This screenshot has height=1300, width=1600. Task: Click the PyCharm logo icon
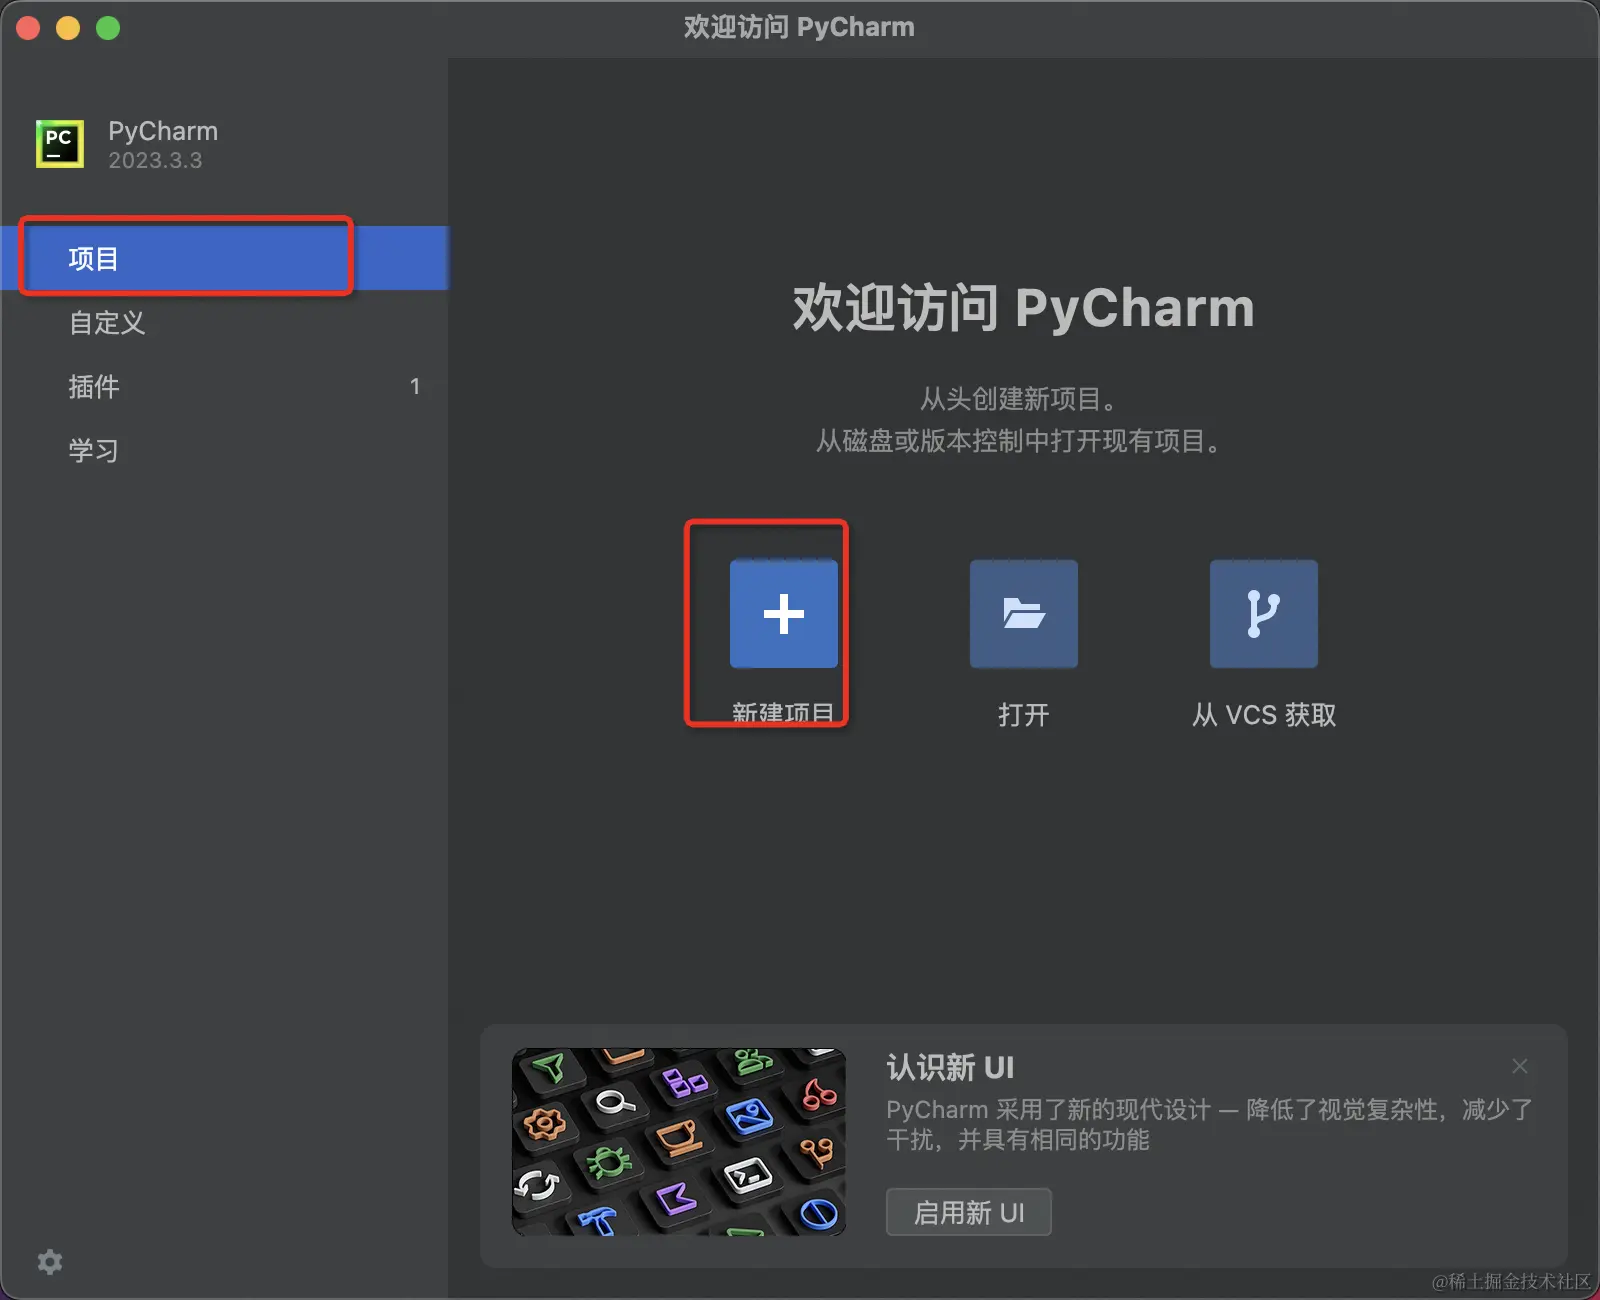coord(60,144)
